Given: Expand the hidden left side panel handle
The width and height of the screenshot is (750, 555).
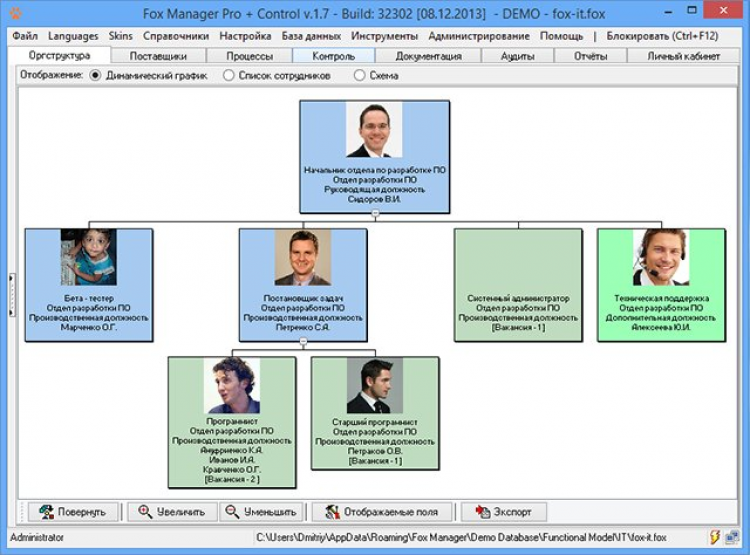Looking at the screenshot, I should tap(12, 295).
